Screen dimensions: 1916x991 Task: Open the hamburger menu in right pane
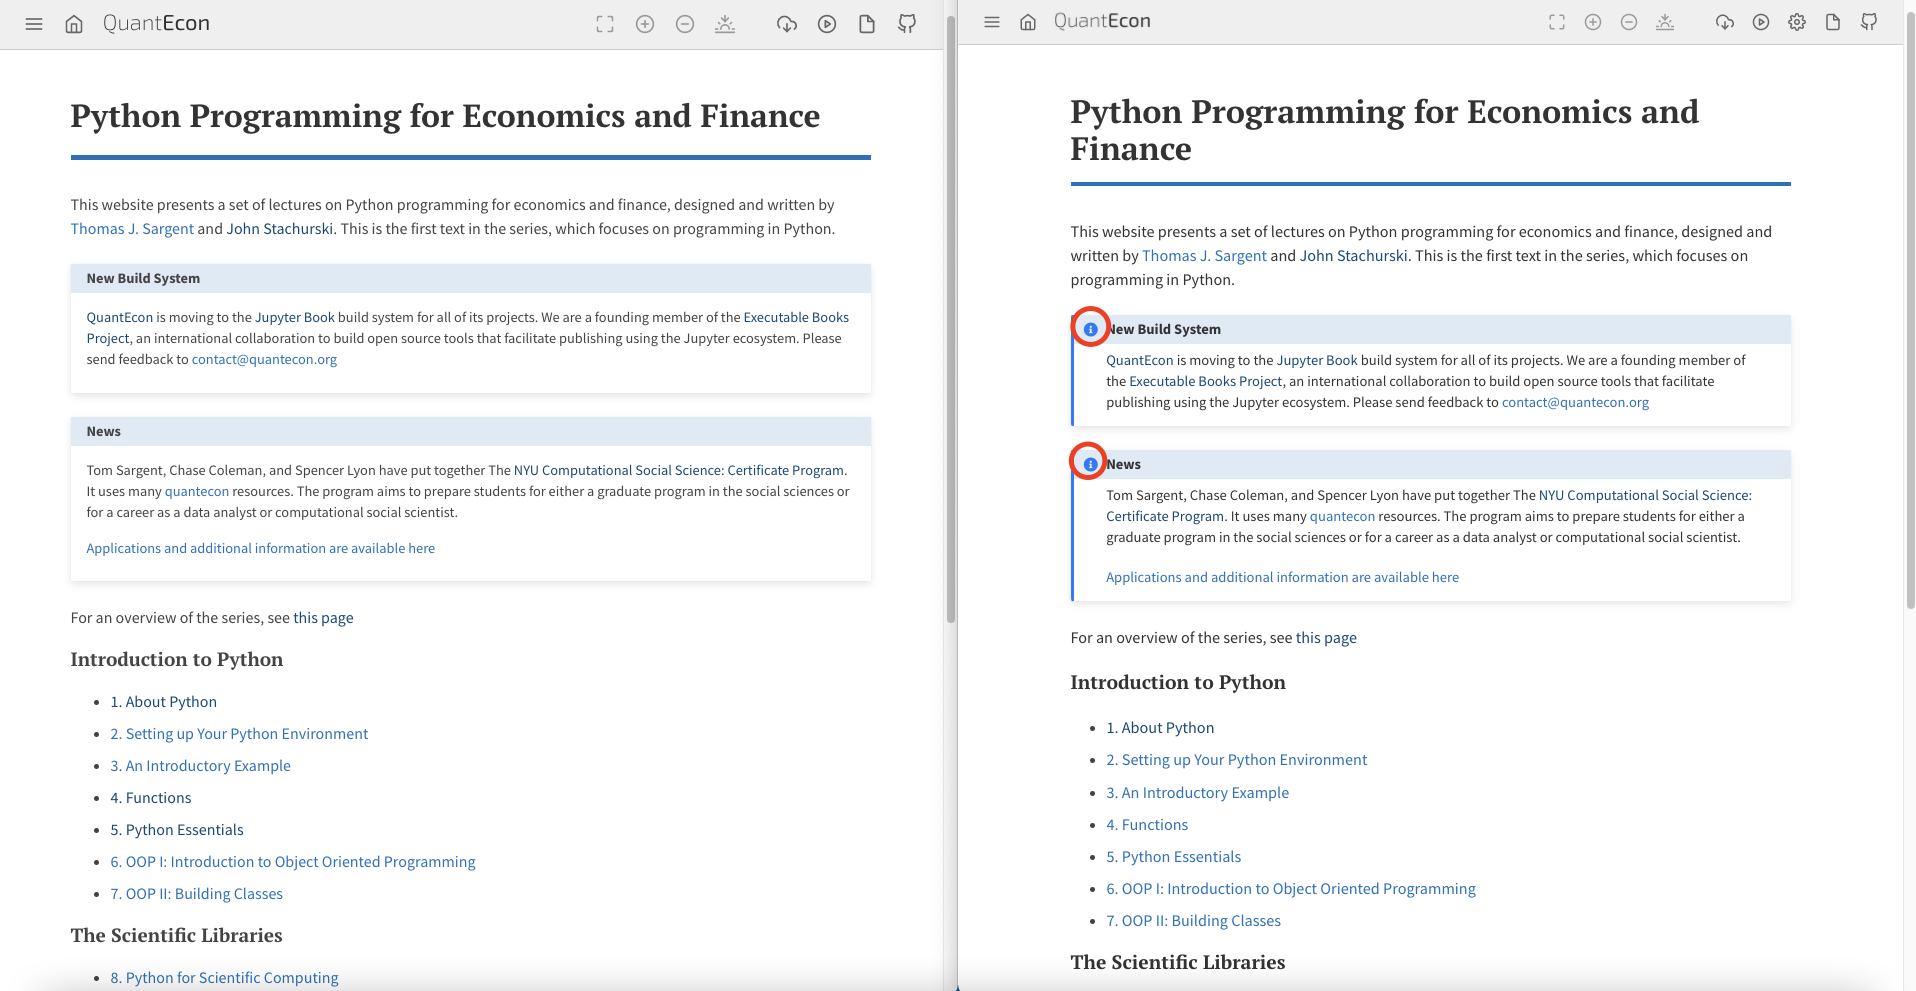click(992, 22)
